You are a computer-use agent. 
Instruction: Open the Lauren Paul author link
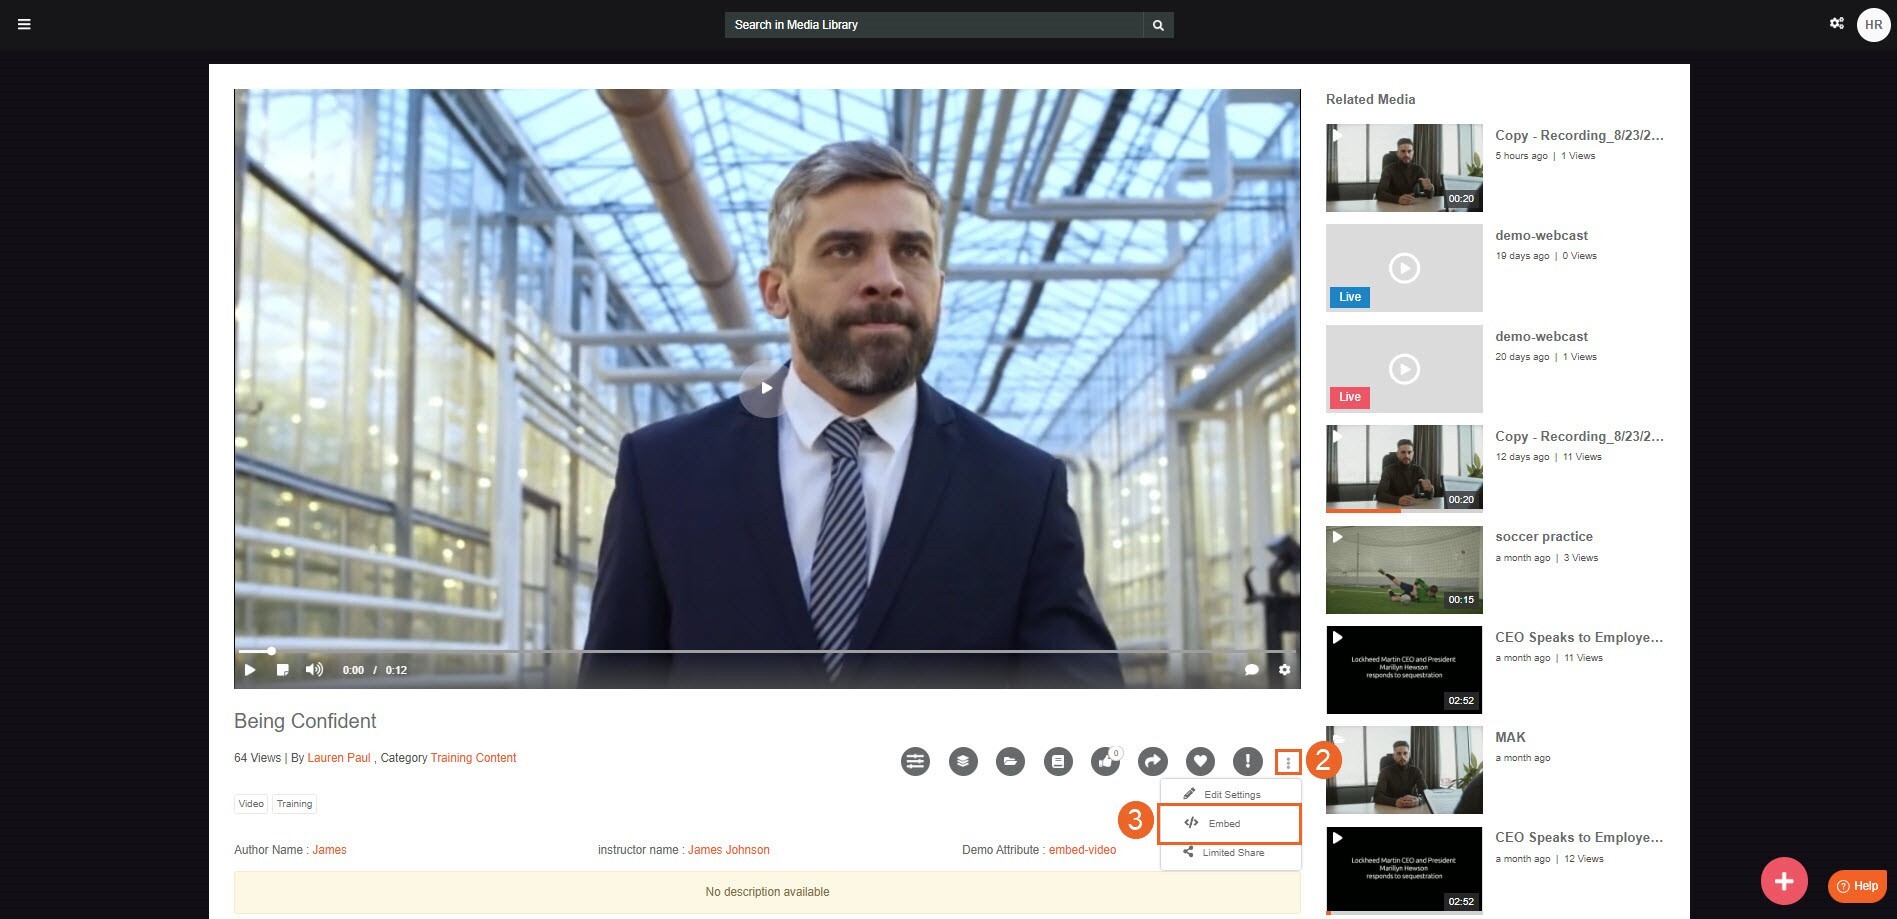[338, 758]
